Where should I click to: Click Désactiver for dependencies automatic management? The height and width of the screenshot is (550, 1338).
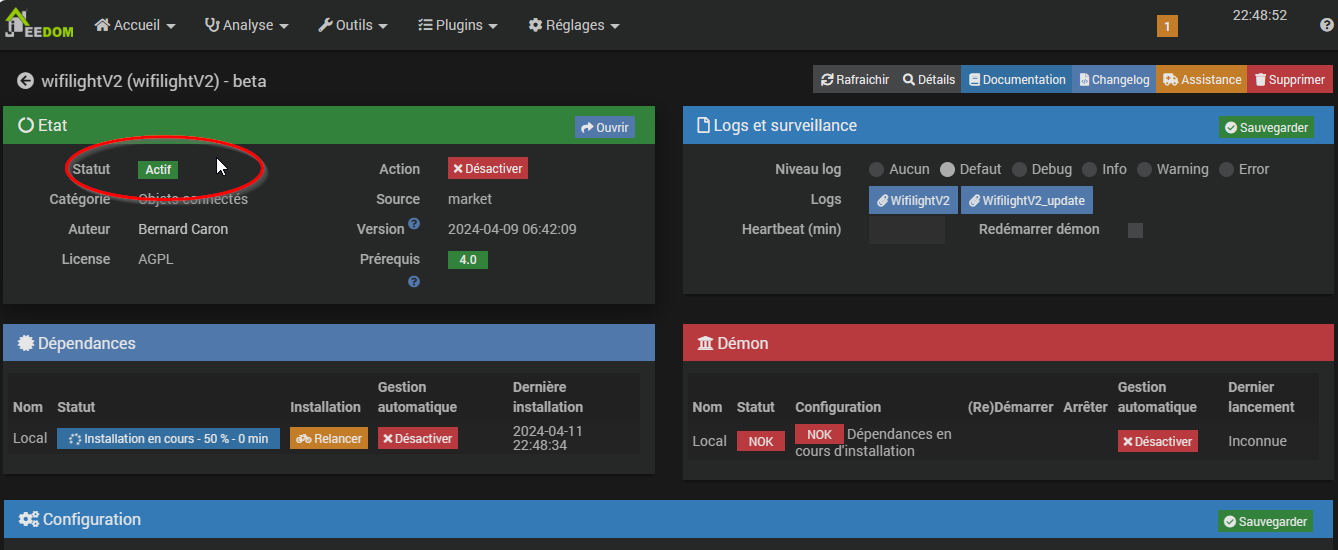click(418, 438)
